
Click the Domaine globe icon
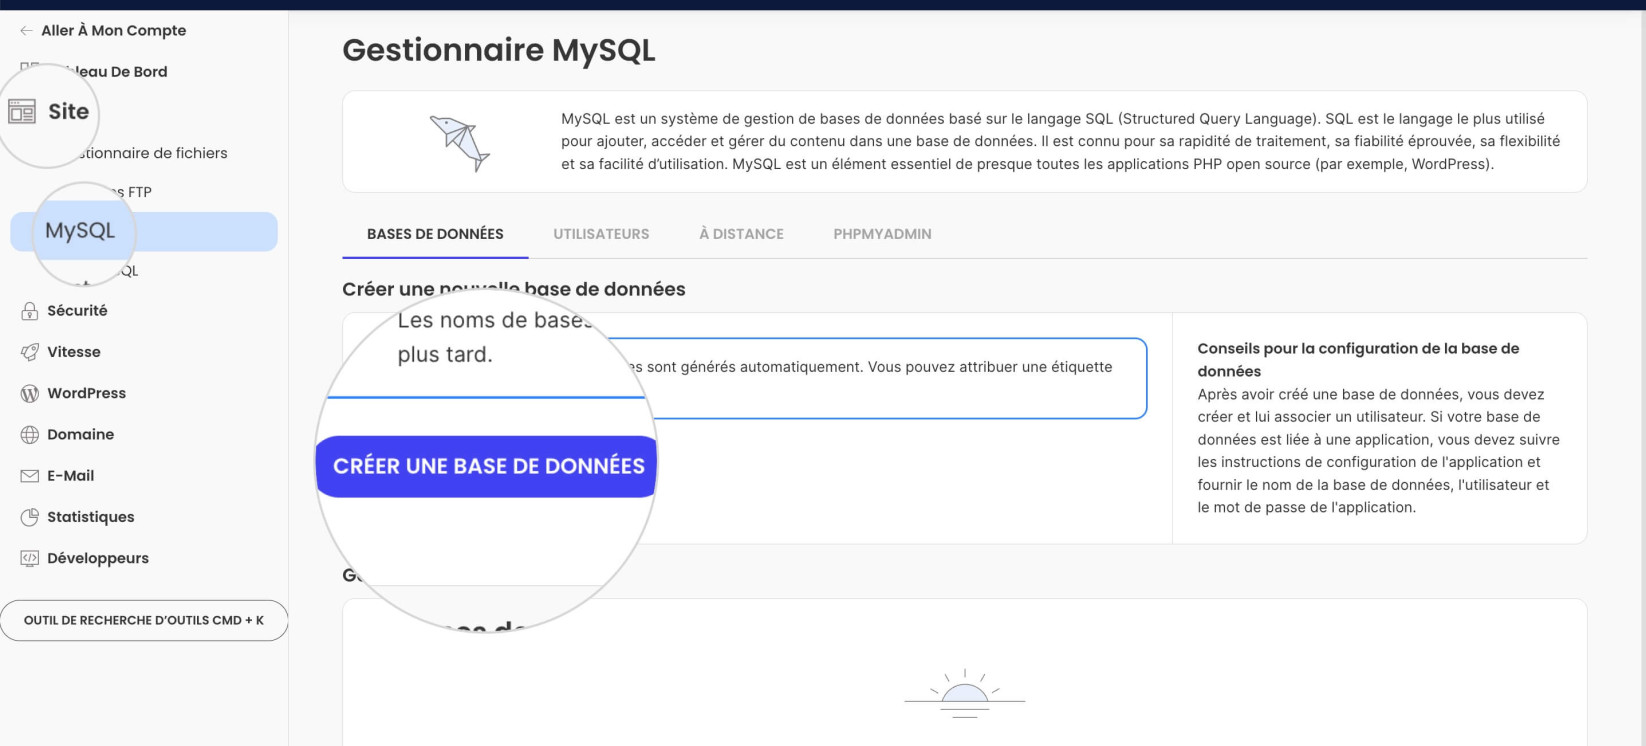(30, 435)
